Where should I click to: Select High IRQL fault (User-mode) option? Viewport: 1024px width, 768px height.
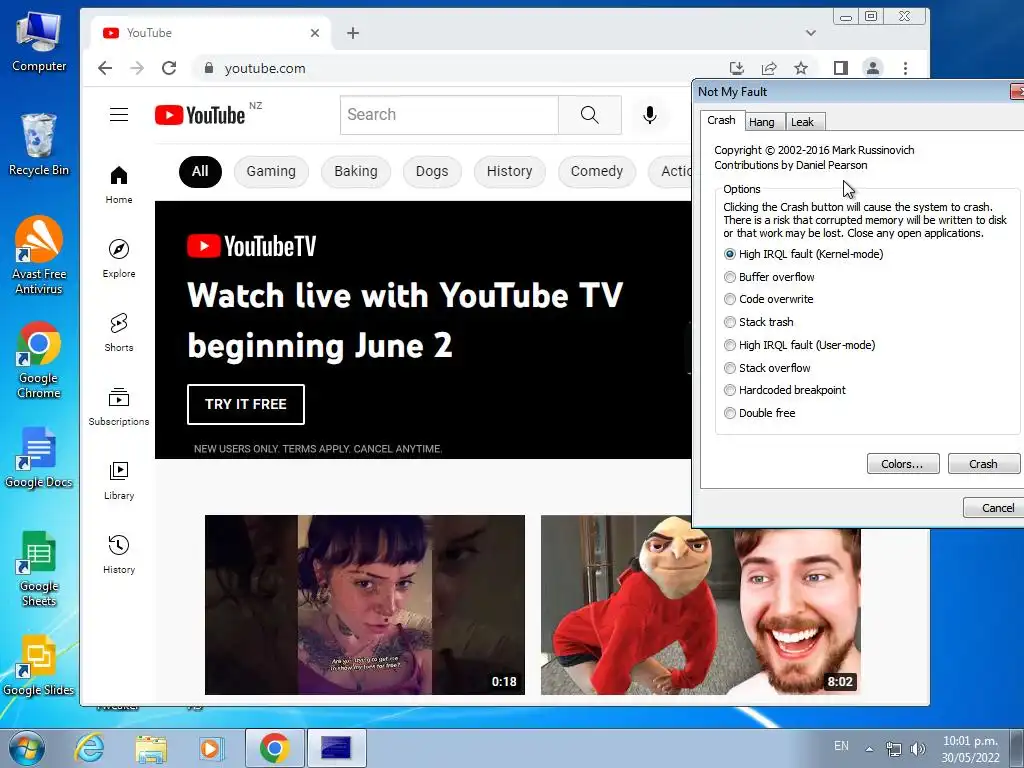click(x=800, y=345)
